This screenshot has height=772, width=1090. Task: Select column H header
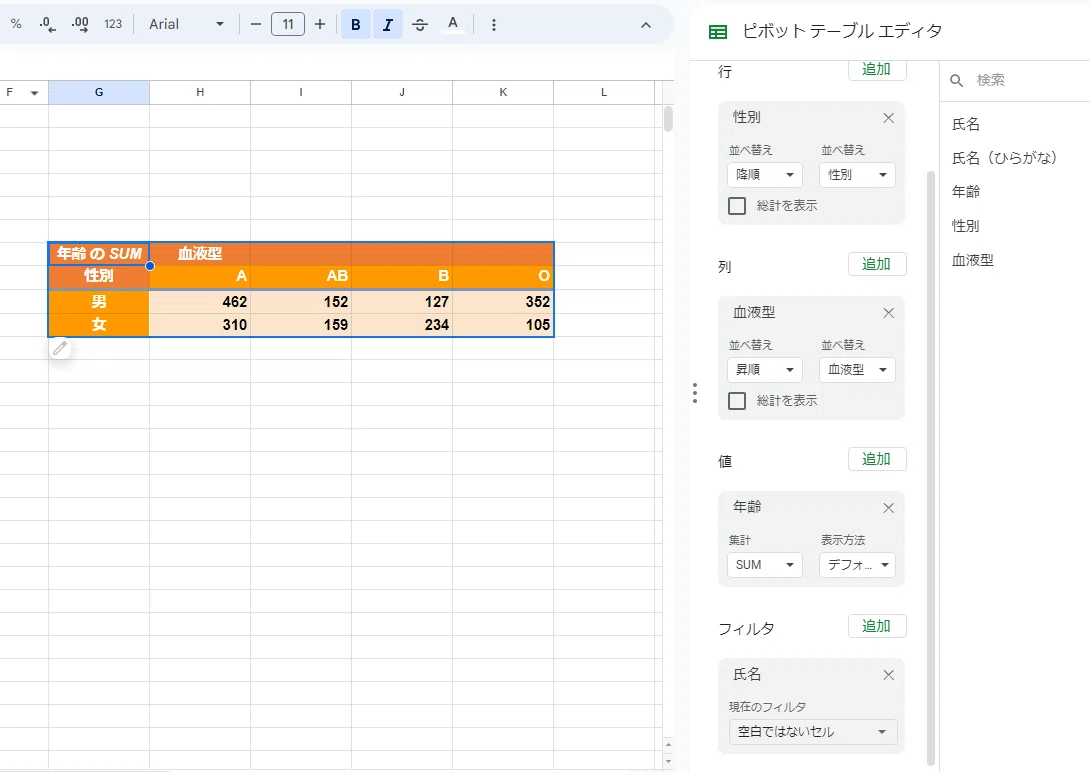200,92
